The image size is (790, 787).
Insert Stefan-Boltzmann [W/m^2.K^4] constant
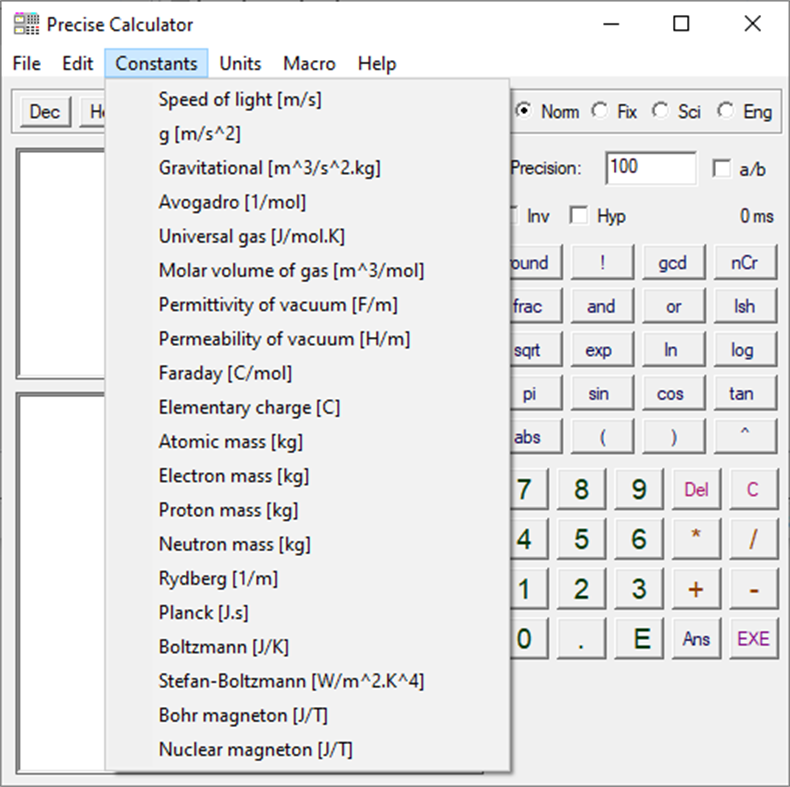(307, 681)
